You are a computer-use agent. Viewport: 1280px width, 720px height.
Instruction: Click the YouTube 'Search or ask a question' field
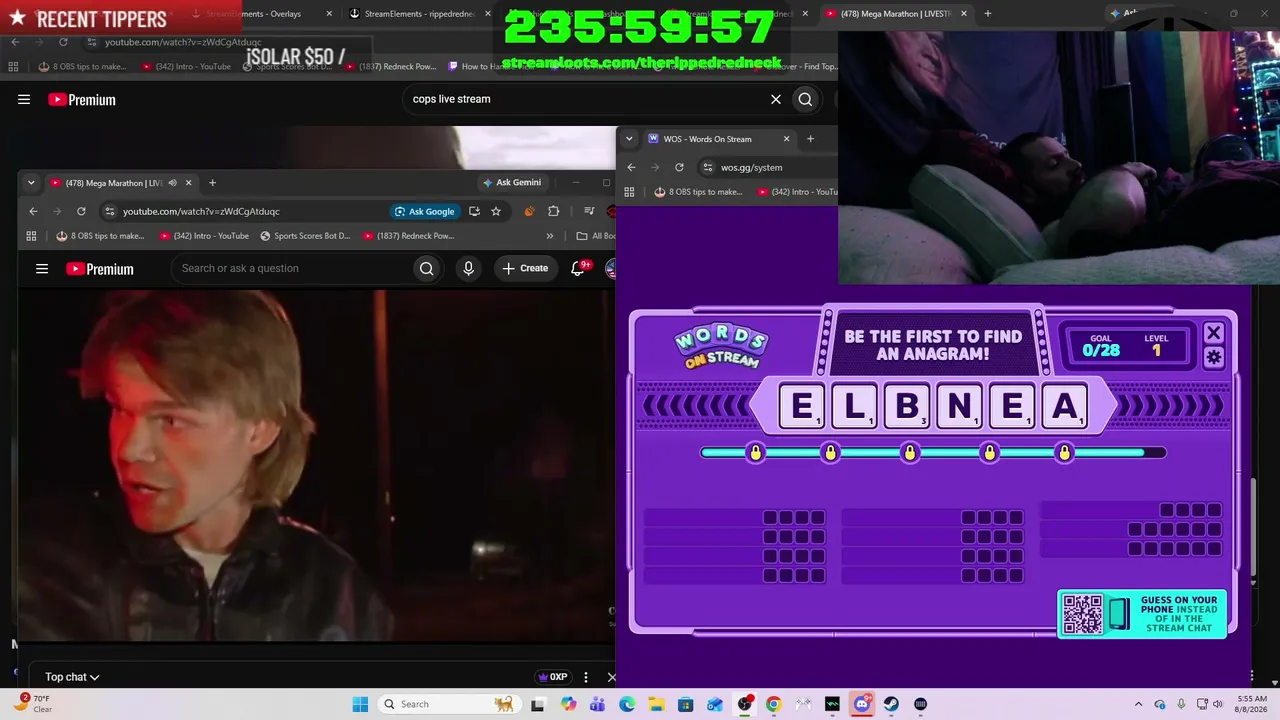[x=291, y=268]
